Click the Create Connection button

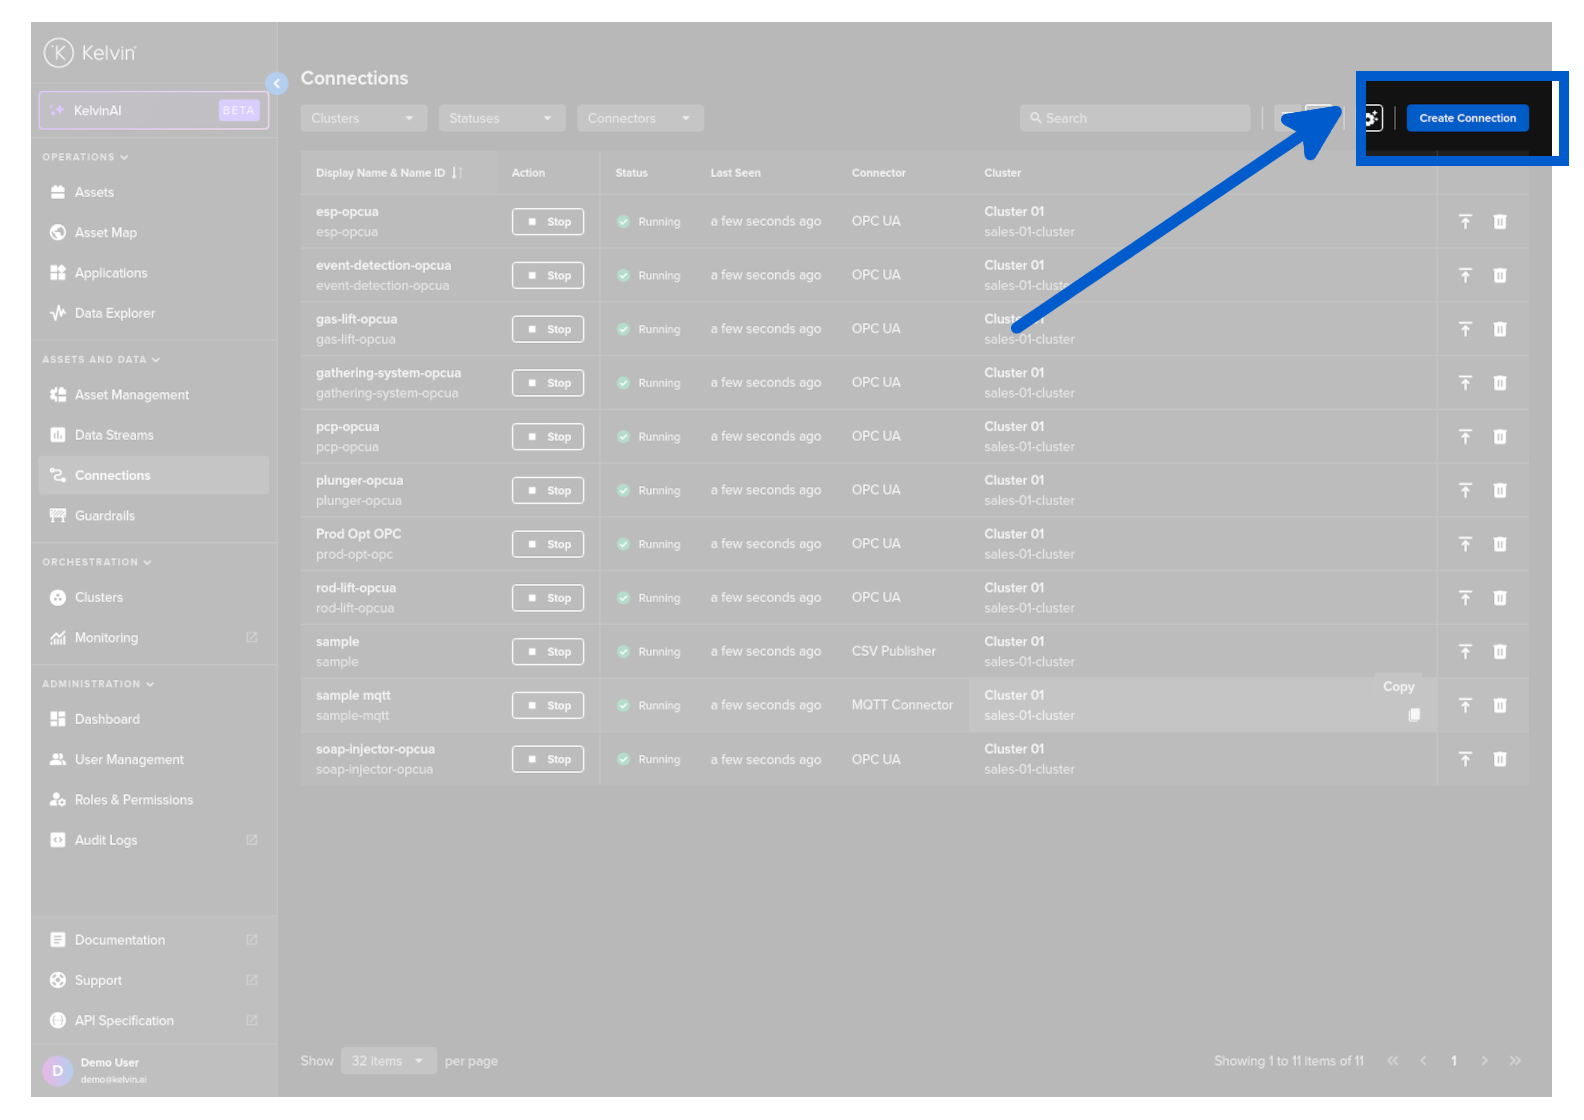[x=1466, y=118]
